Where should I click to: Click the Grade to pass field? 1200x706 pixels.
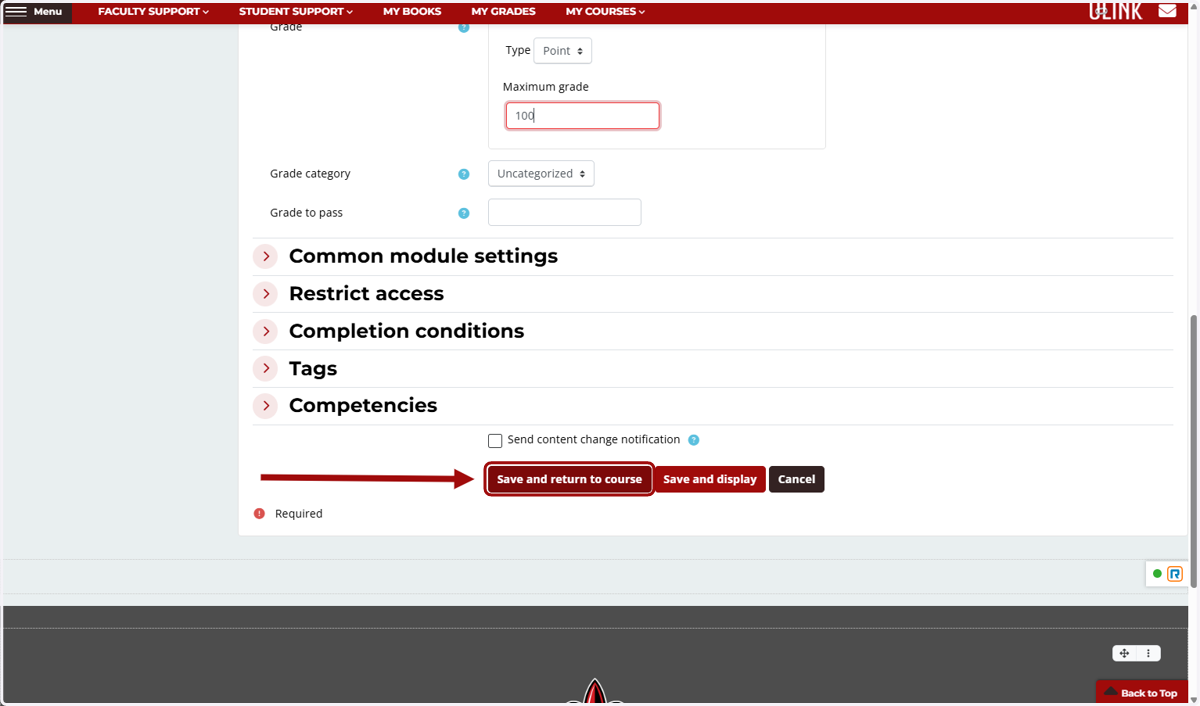[564, 212]
